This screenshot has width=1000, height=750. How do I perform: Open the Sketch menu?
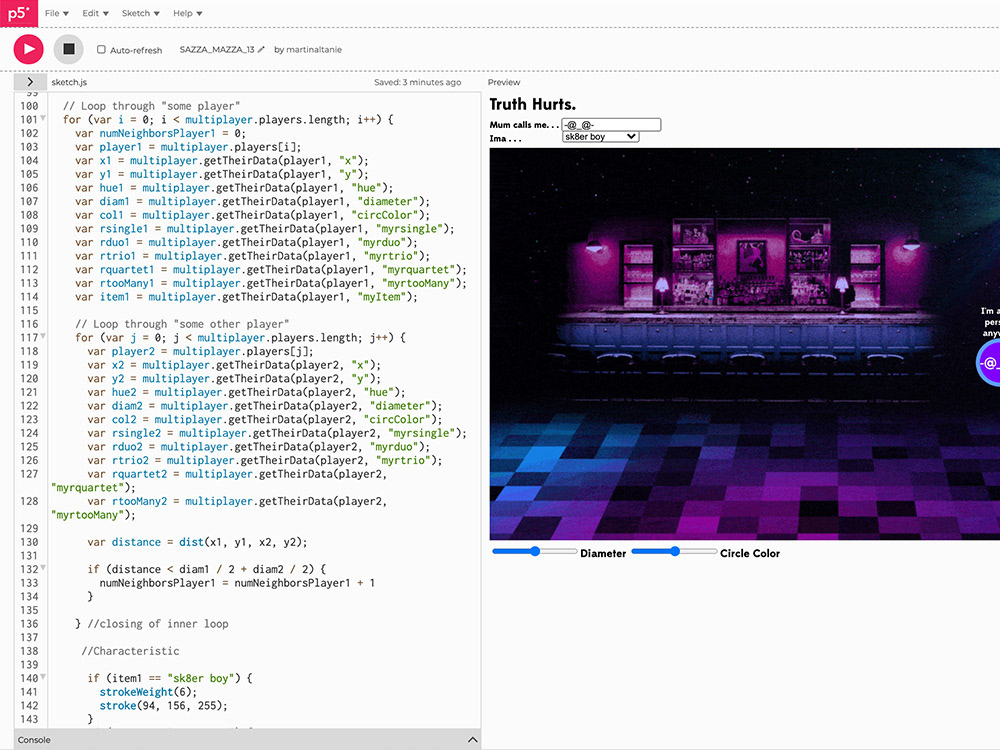140,13
